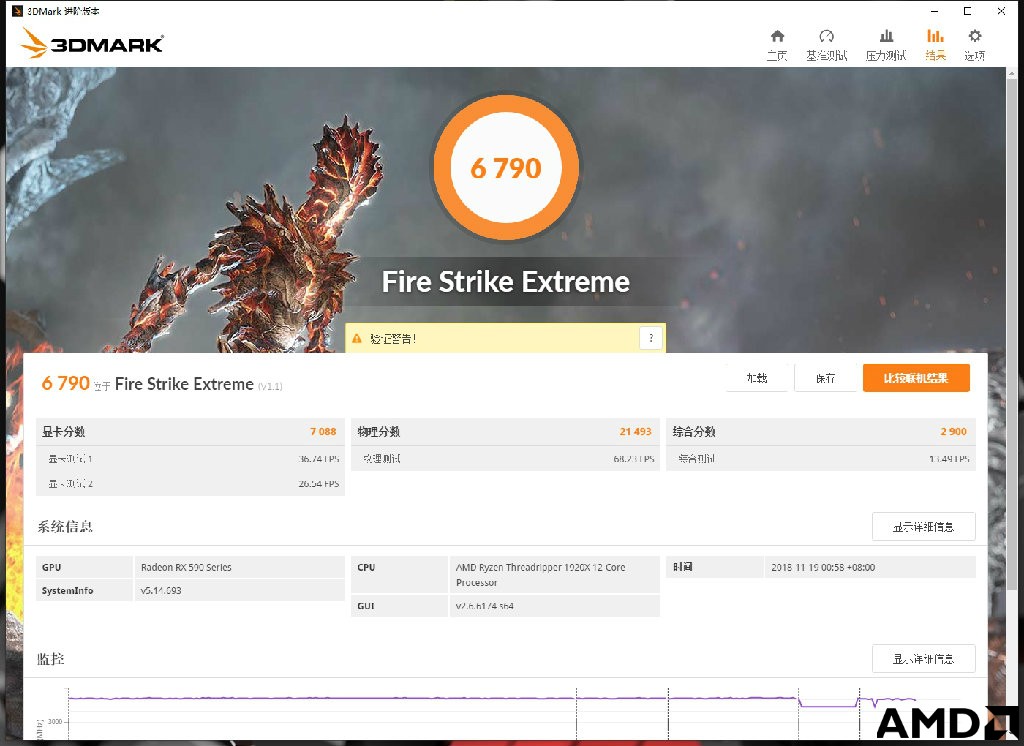Select the combined test FPS row
Viewport: 1024px width, 746px height.
pos(821,459)
